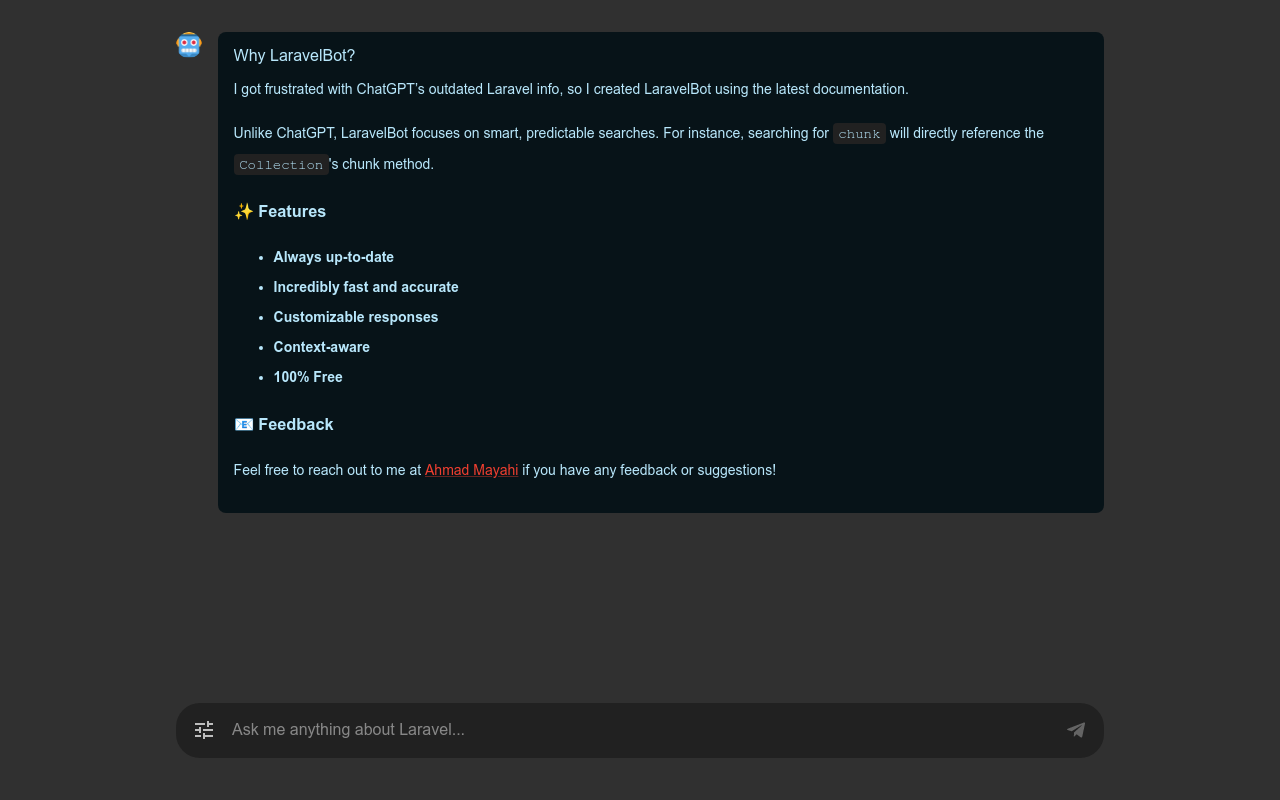
Task: Click the sparkles emoji beside Features
Action: (x=244, y=211)
